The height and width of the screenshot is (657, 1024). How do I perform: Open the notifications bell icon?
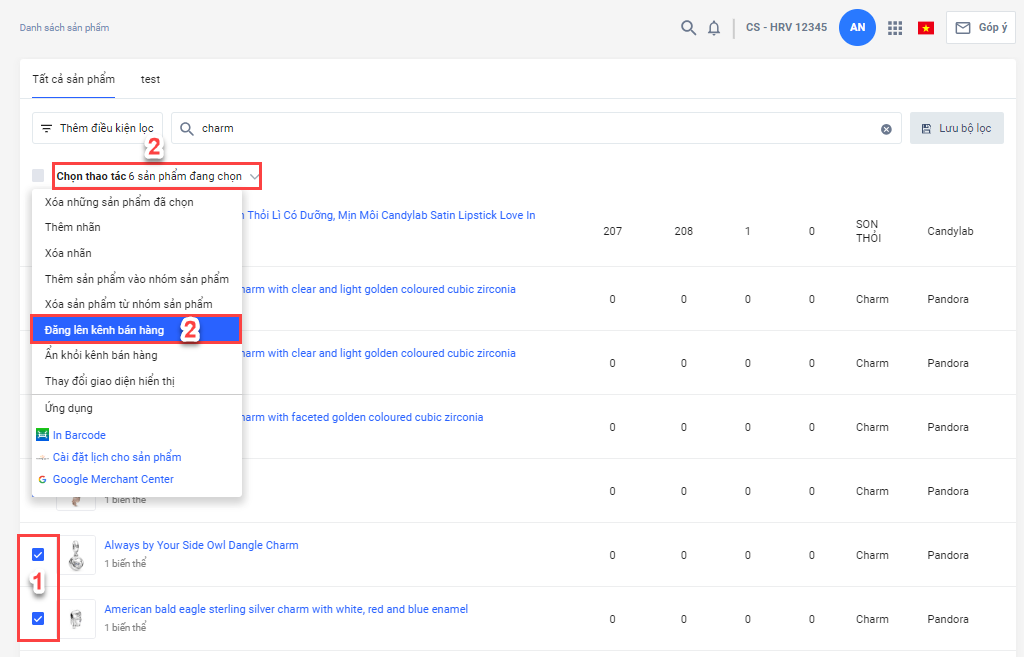coord(714,28)
